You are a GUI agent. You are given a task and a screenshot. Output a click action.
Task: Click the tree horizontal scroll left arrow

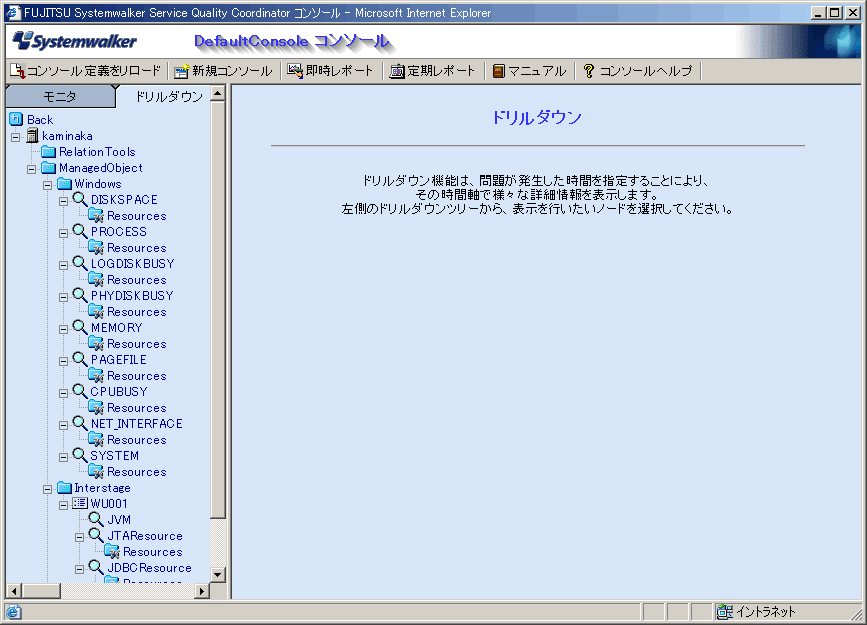[14, 591]
